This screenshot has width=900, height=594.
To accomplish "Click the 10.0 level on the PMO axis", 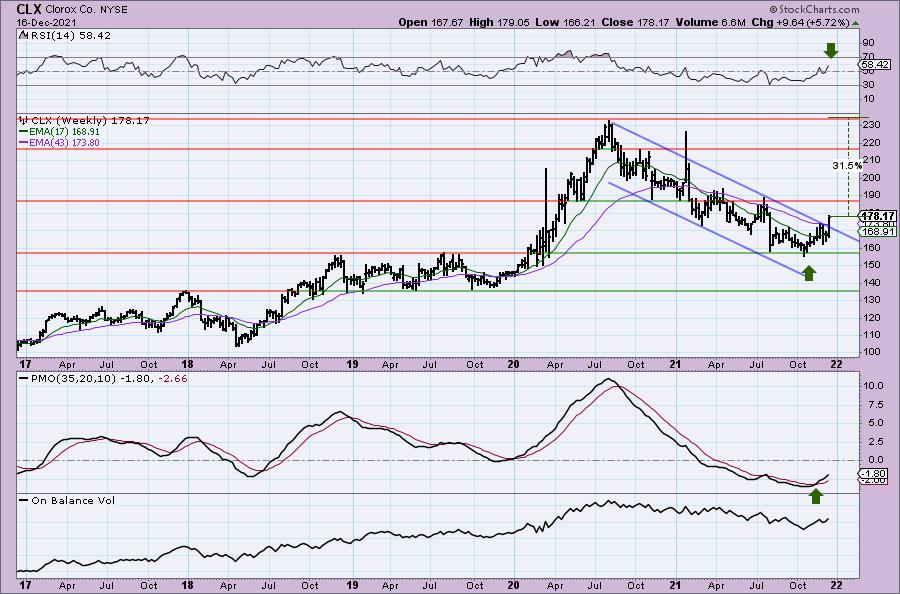I will (872, 386).
